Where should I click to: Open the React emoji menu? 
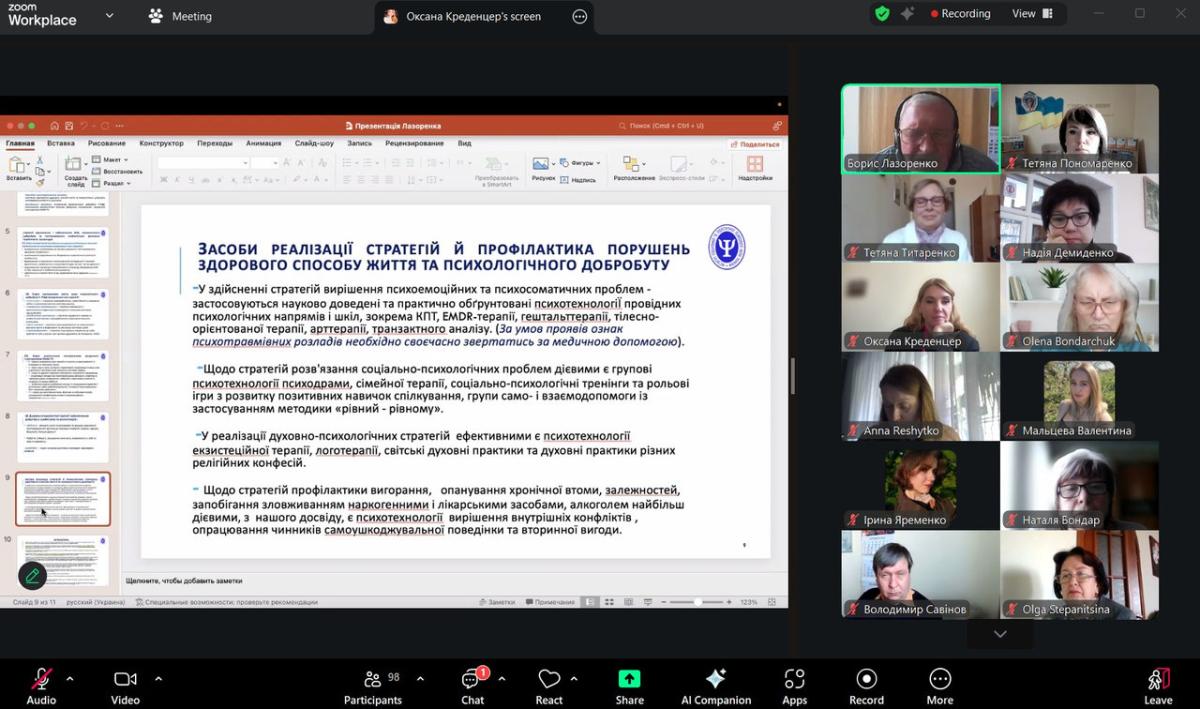pos(549,681)
